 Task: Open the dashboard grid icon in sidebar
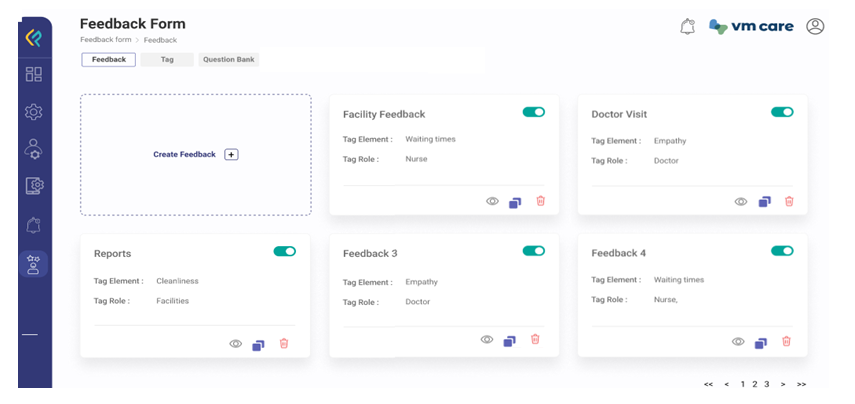tap(34, 74)
